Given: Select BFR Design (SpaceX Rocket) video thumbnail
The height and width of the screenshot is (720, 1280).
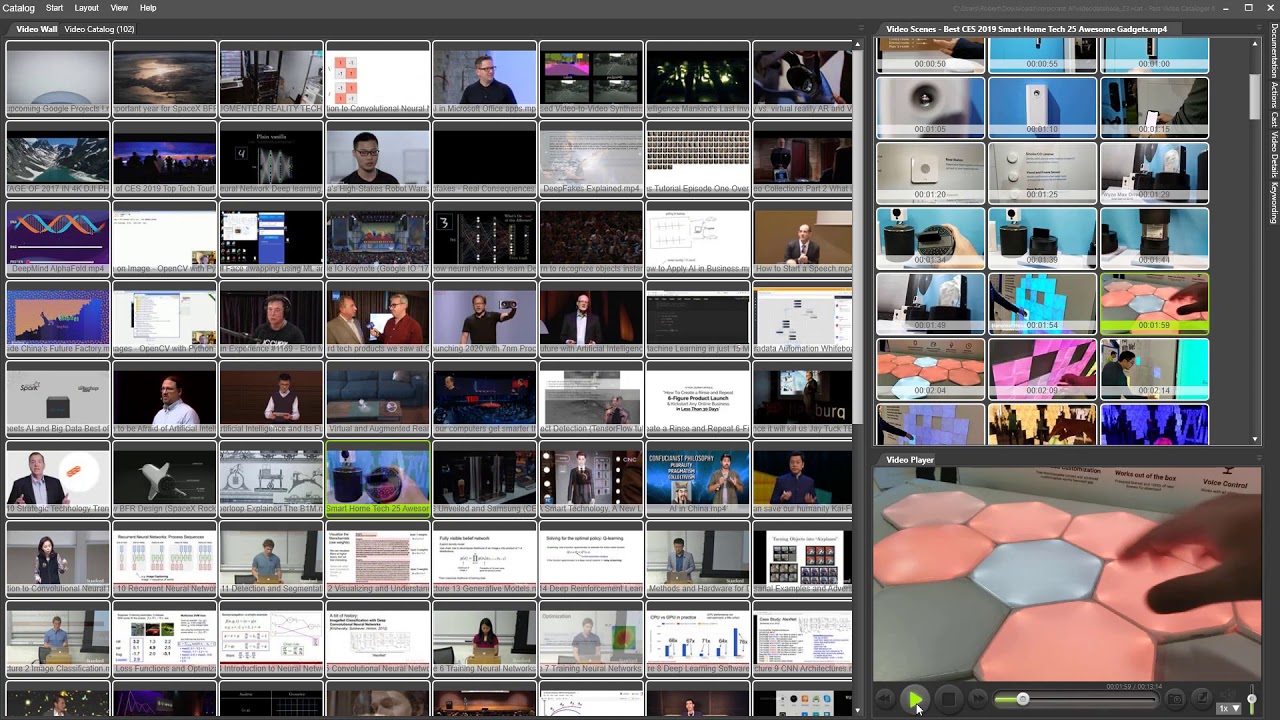Looking at the screenshot, I should 164,480.
